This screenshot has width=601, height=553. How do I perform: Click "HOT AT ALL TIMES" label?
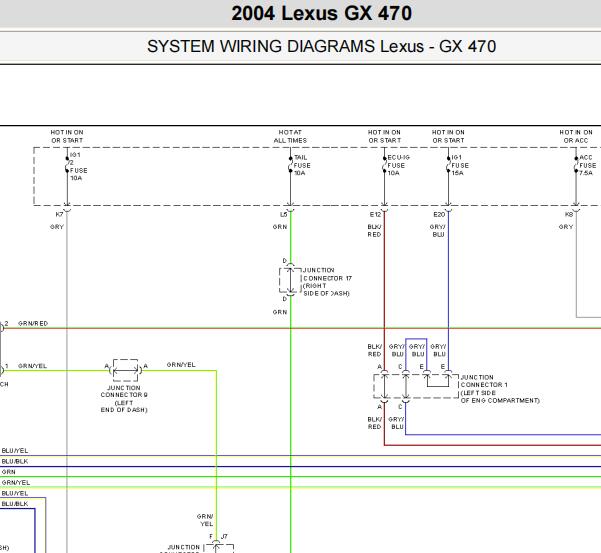(x=290, y=136)
